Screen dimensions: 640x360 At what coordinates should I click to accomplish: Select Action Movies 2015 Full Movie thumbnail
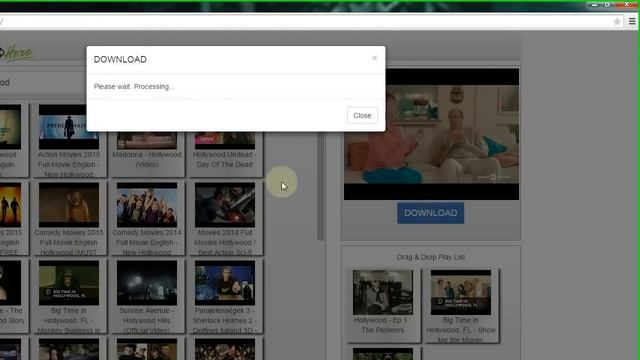69,127
